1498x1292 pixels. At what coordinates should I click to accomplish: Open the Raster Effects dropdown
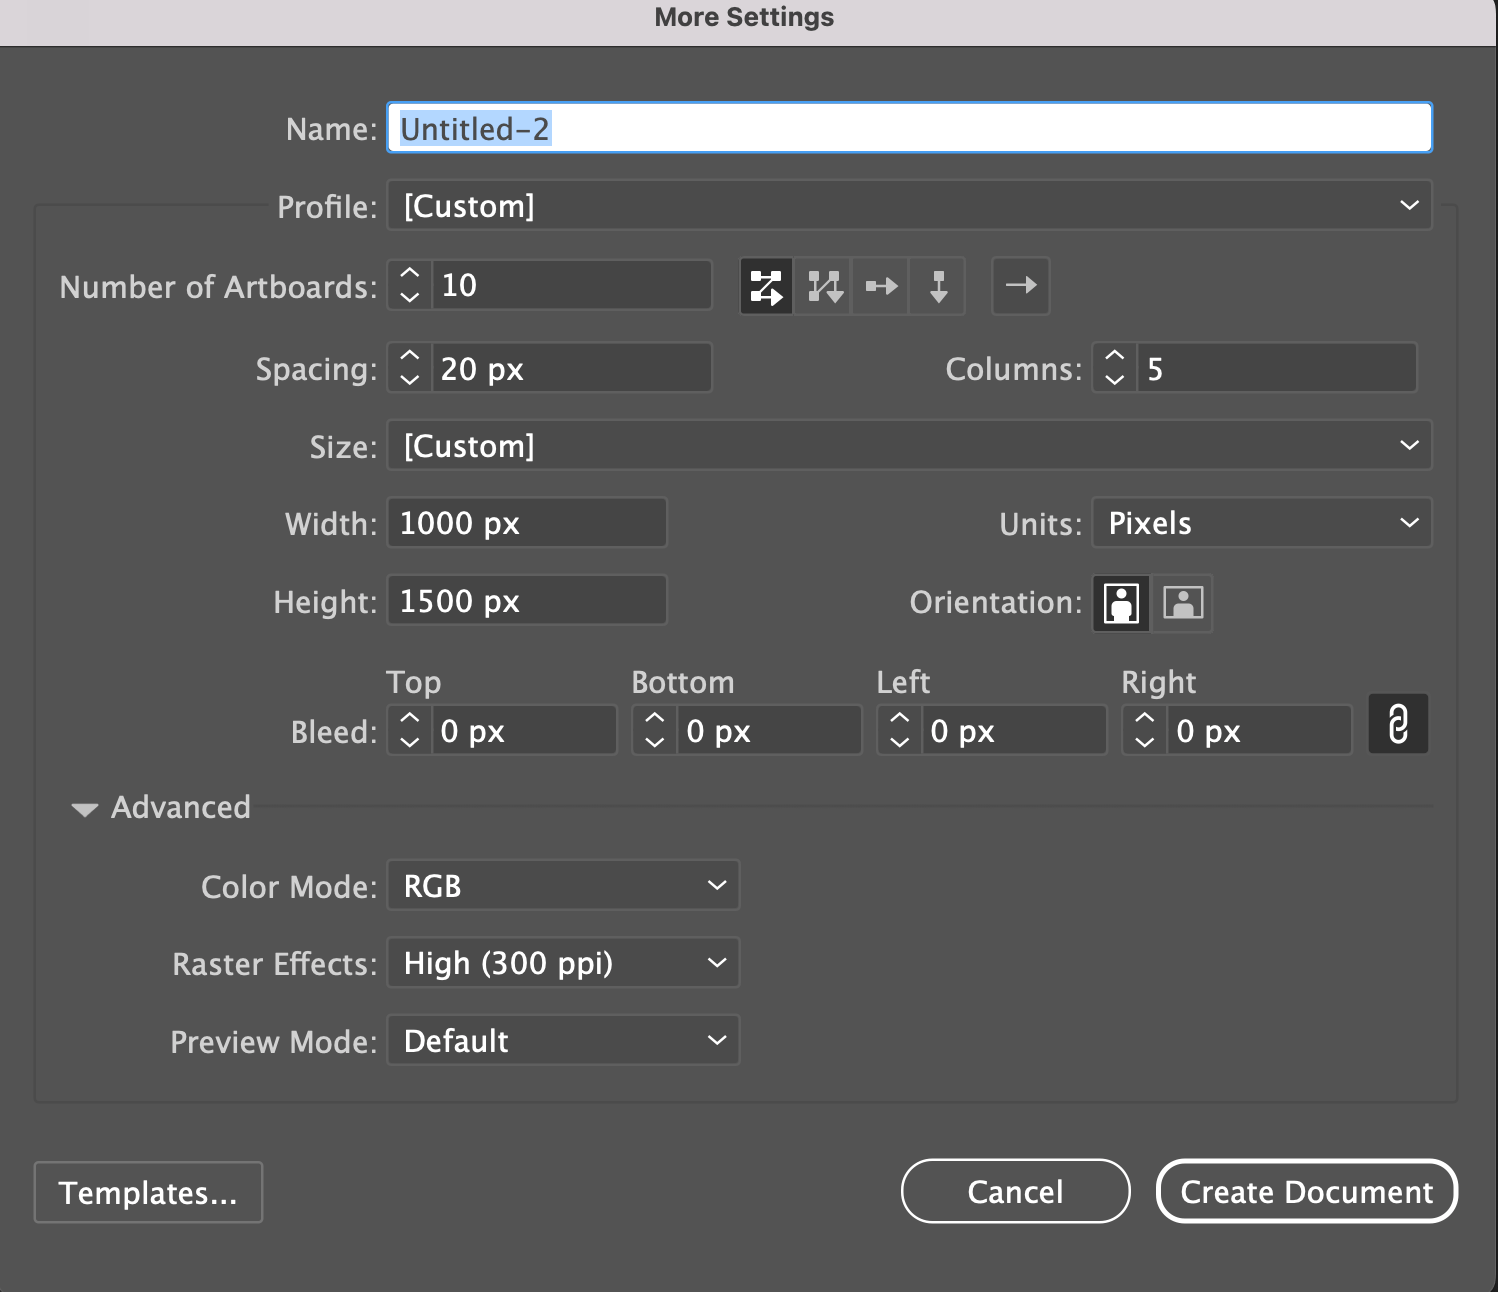click(x=562, y=962)
